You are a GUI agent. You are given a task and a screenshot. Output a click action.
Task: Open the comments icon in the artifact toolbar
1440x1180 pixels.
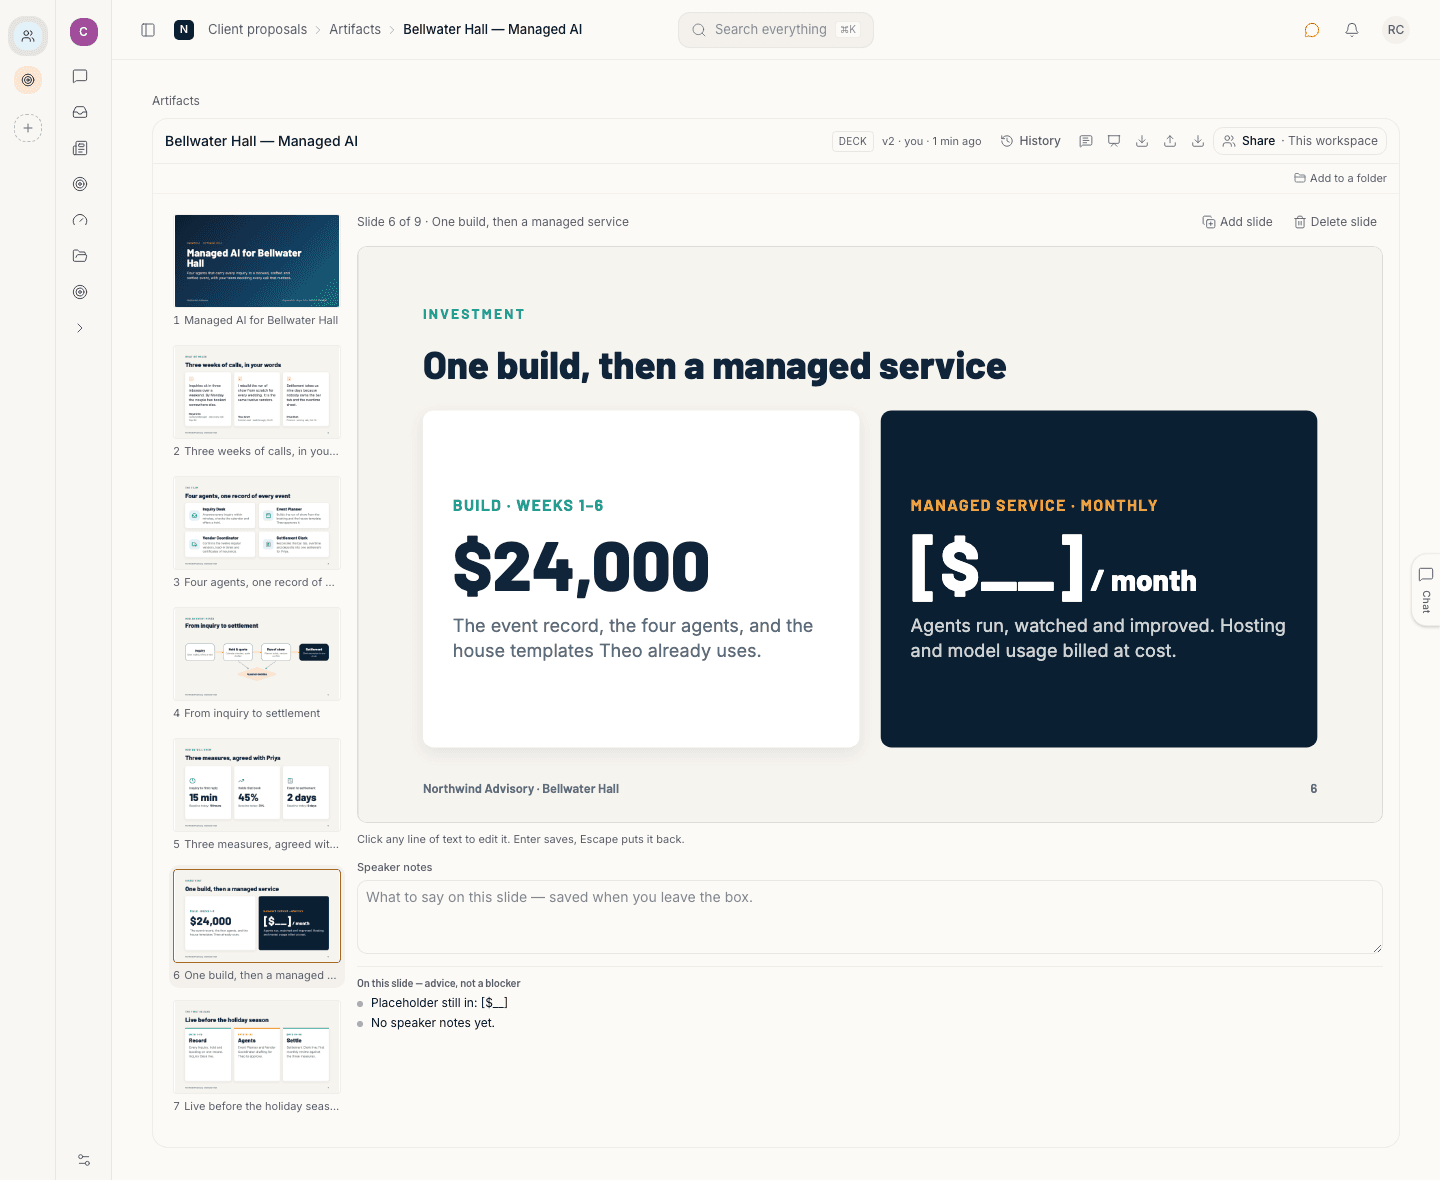[x=1086, y=141]
